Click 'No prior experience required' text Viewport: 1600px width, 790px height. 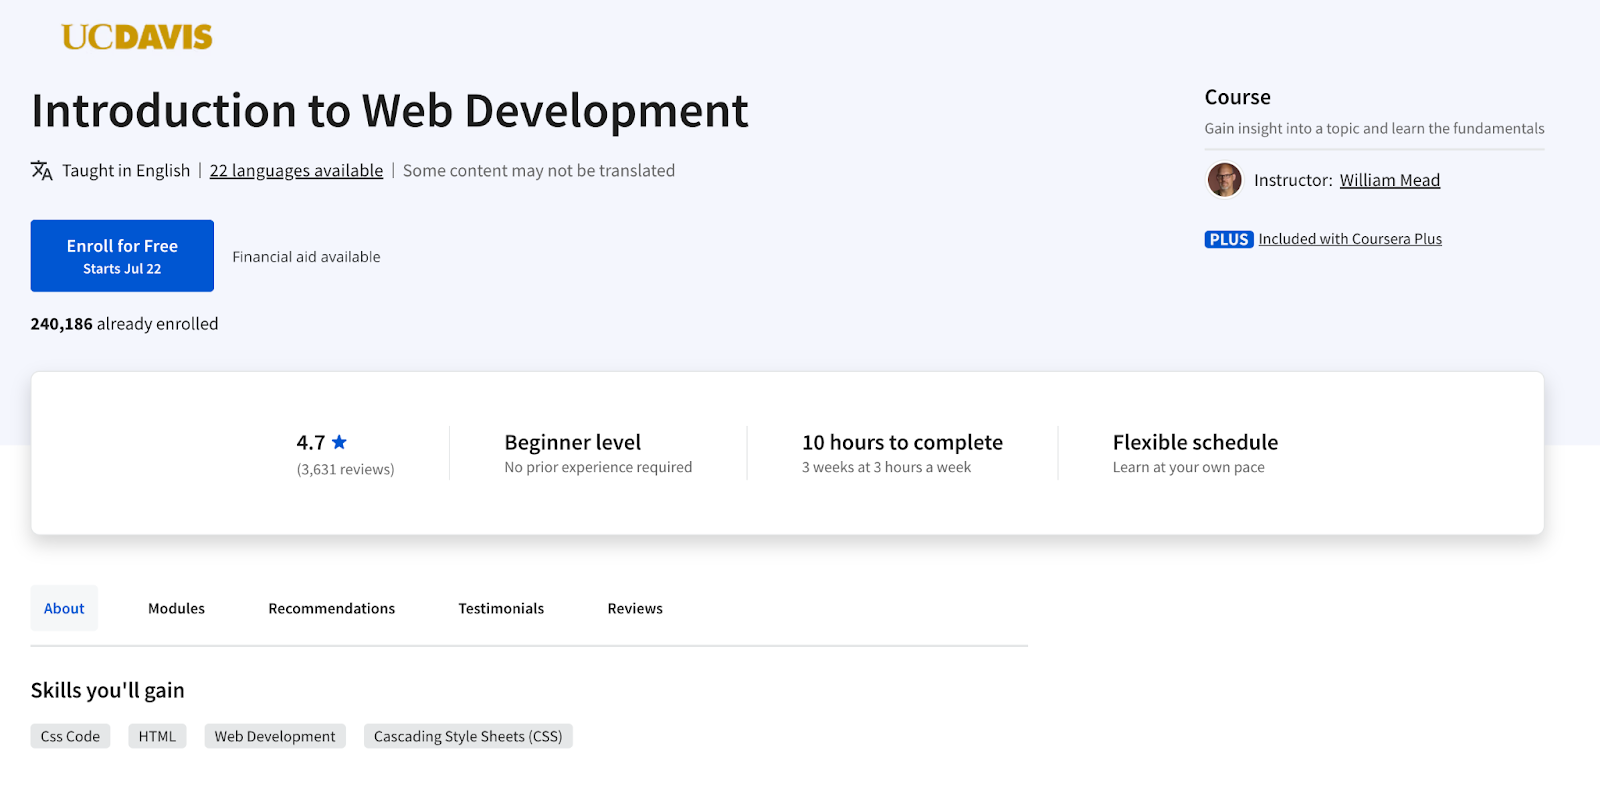598,467
